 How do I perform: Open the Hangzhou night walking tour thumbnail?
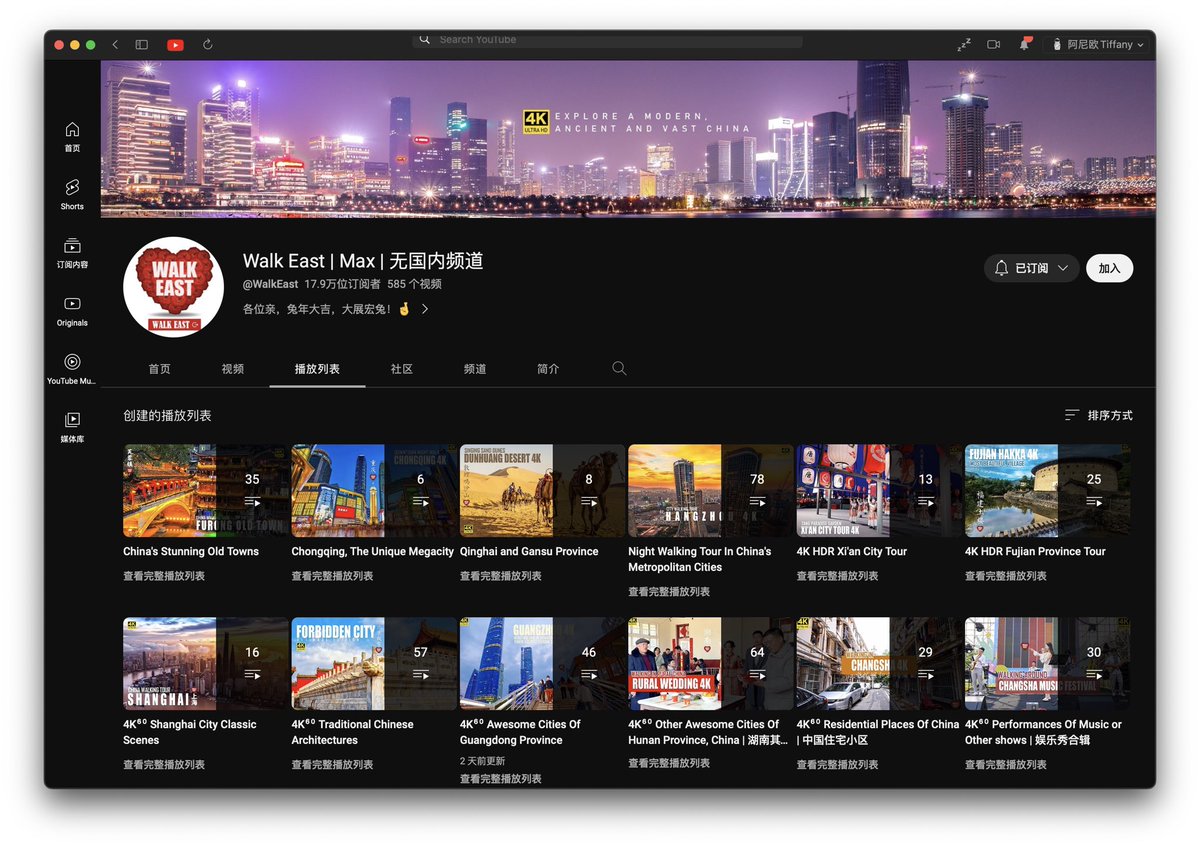click(710, 491)
